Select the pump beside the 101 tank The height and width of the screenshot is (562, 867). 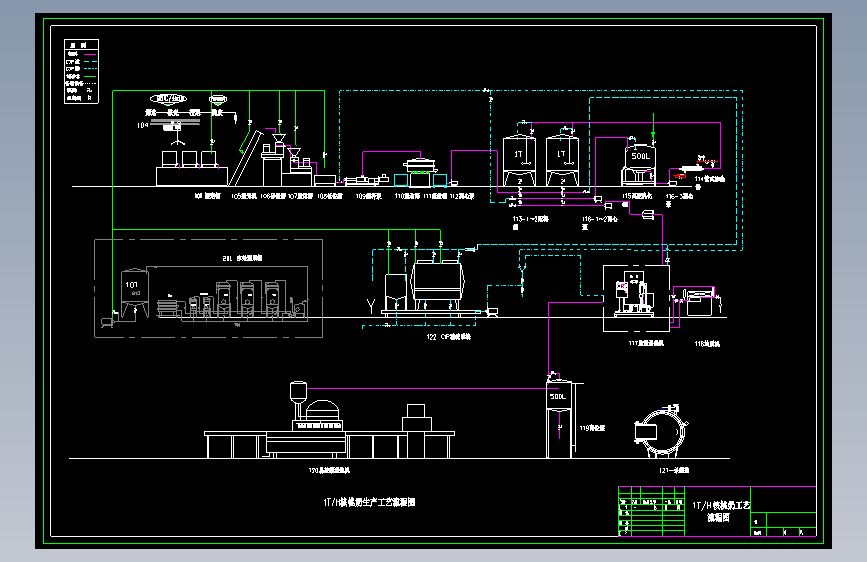pos(107,321)
